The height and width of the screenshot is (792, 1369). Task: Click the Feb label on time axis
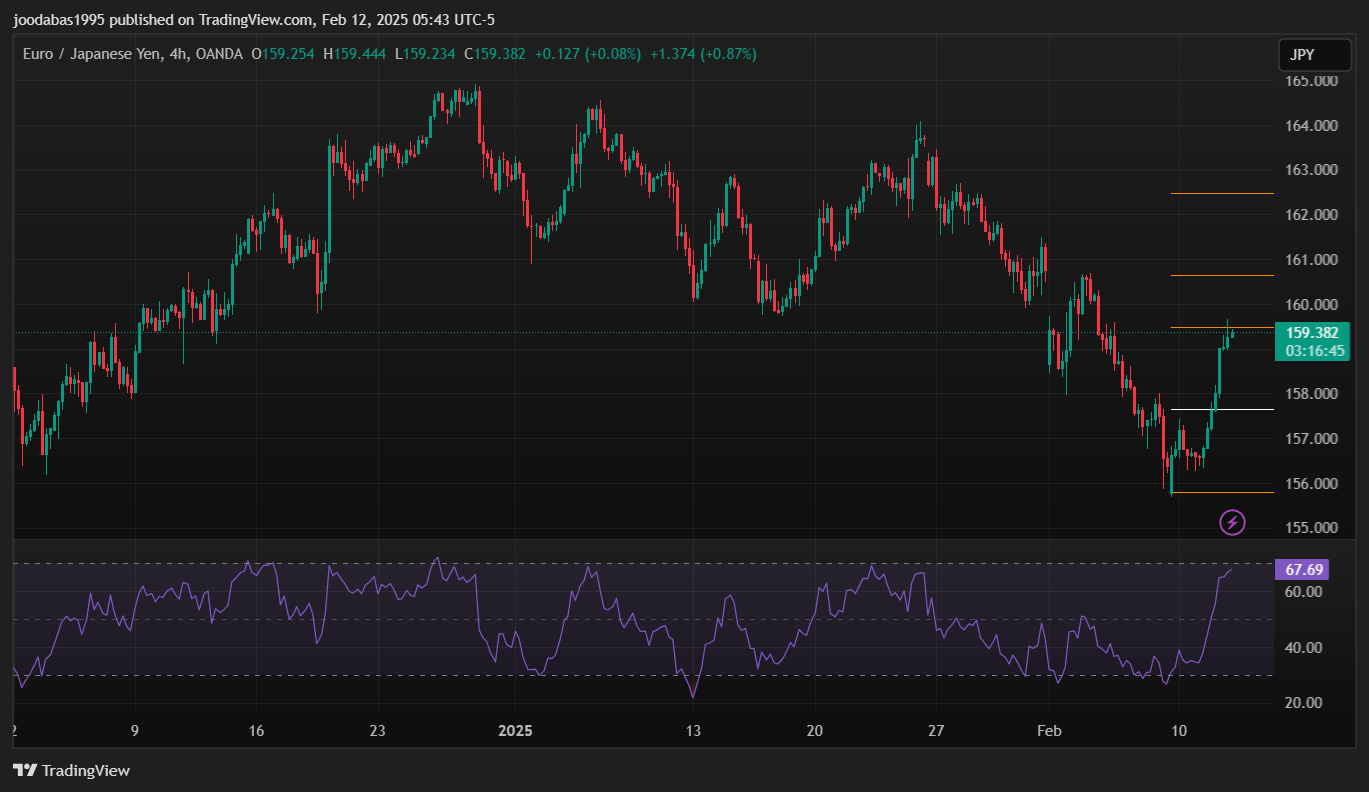(x=1048, y=730)
